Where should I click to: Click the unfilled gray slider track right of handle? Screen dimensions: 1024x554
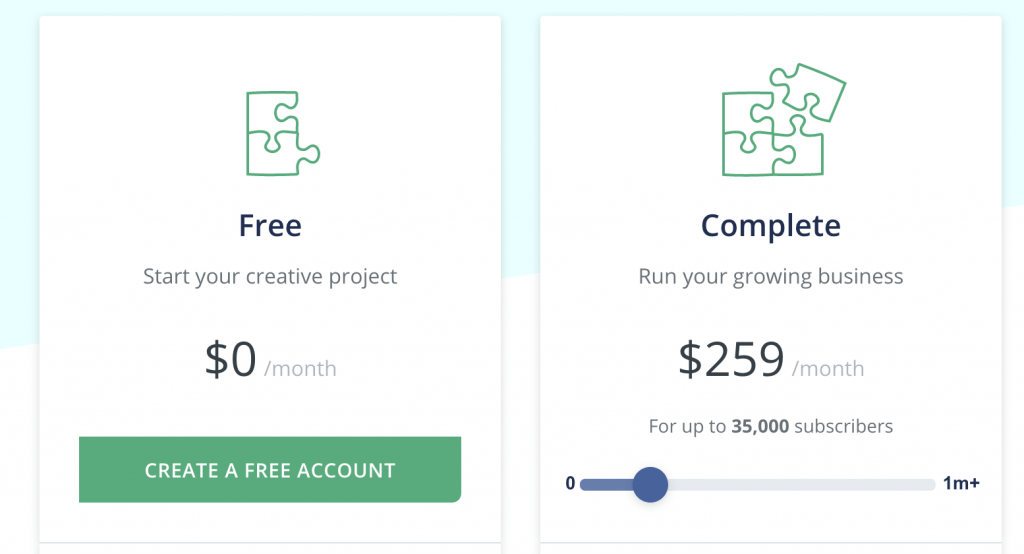(800, 485)
